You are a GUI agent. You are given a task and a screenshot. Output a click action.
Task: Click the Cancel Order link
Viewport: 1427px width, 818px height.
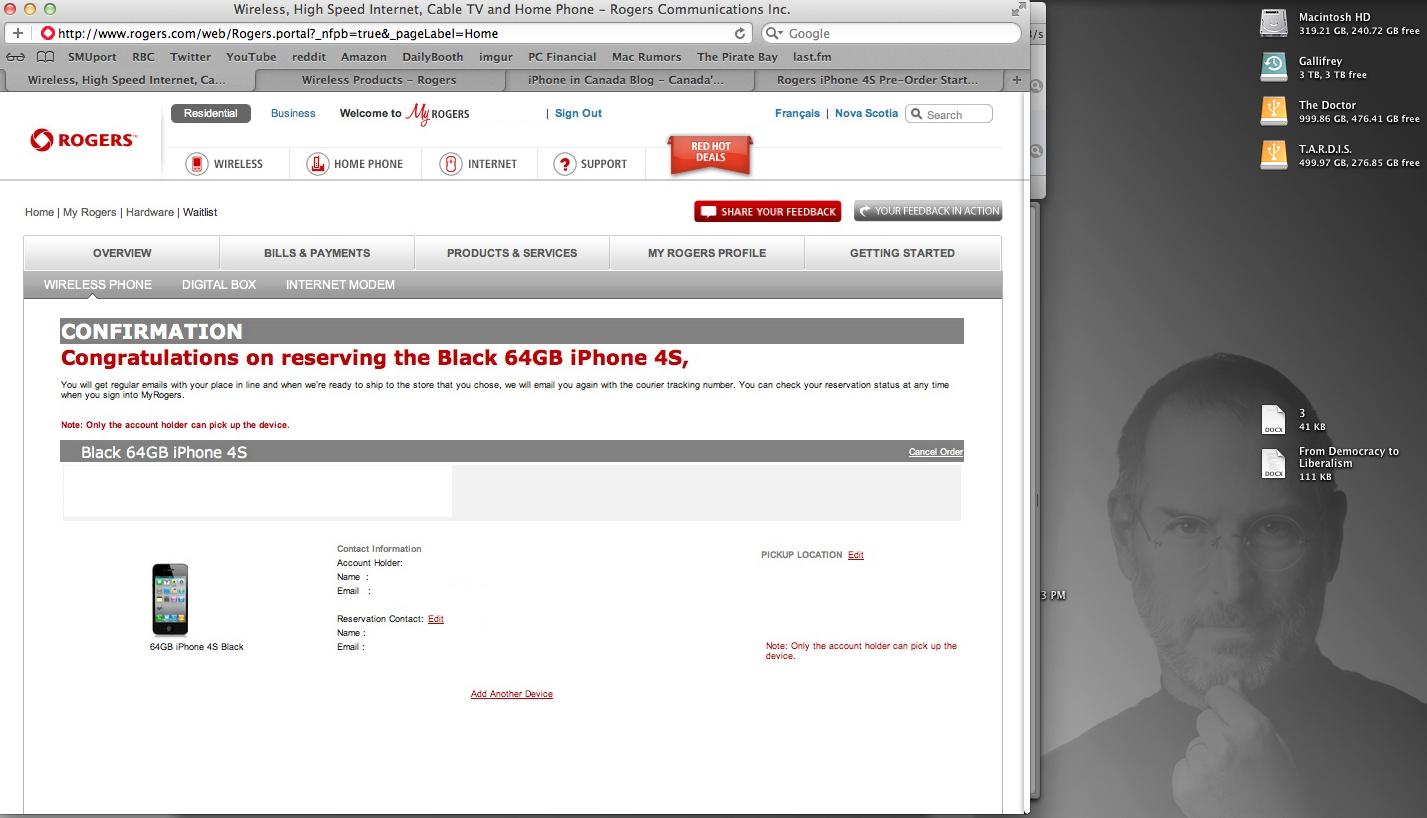935,452
